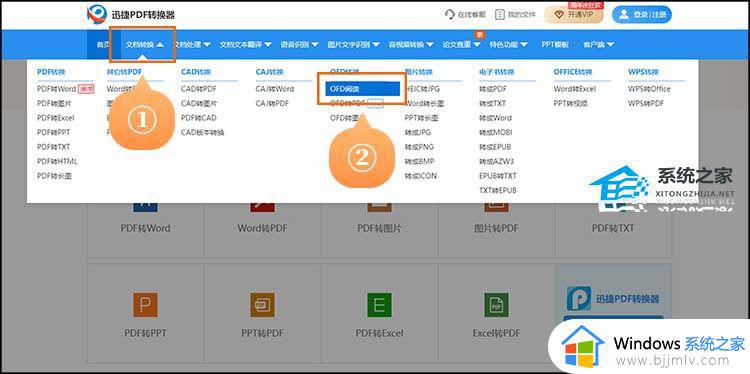Open the 转成MOBI link
Viewport: 750px width, 374px height.
click(495, 132)
